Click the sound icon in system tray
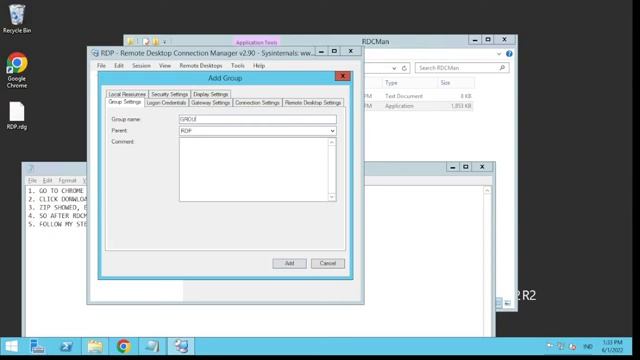 [572, 347]
